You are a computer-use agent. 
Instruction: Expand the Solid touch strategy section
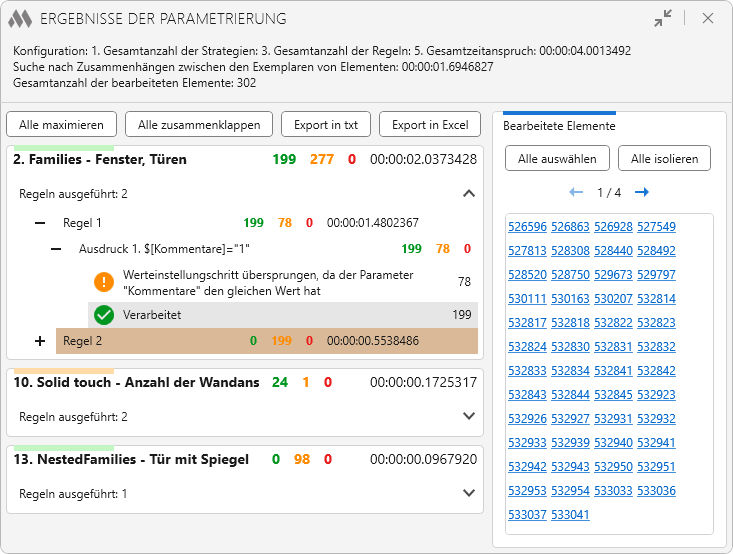point(469,416)
